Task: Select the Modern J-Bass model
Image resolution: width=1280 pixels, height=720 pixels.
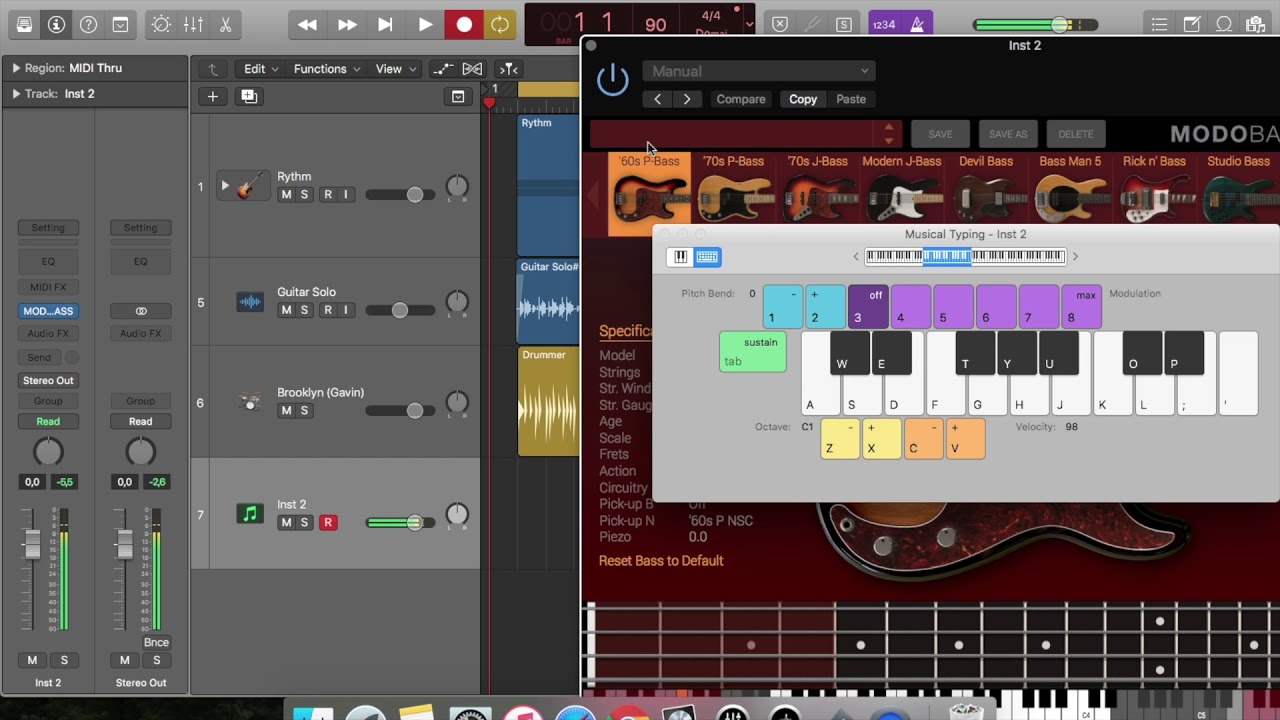Action: [902, 194]
